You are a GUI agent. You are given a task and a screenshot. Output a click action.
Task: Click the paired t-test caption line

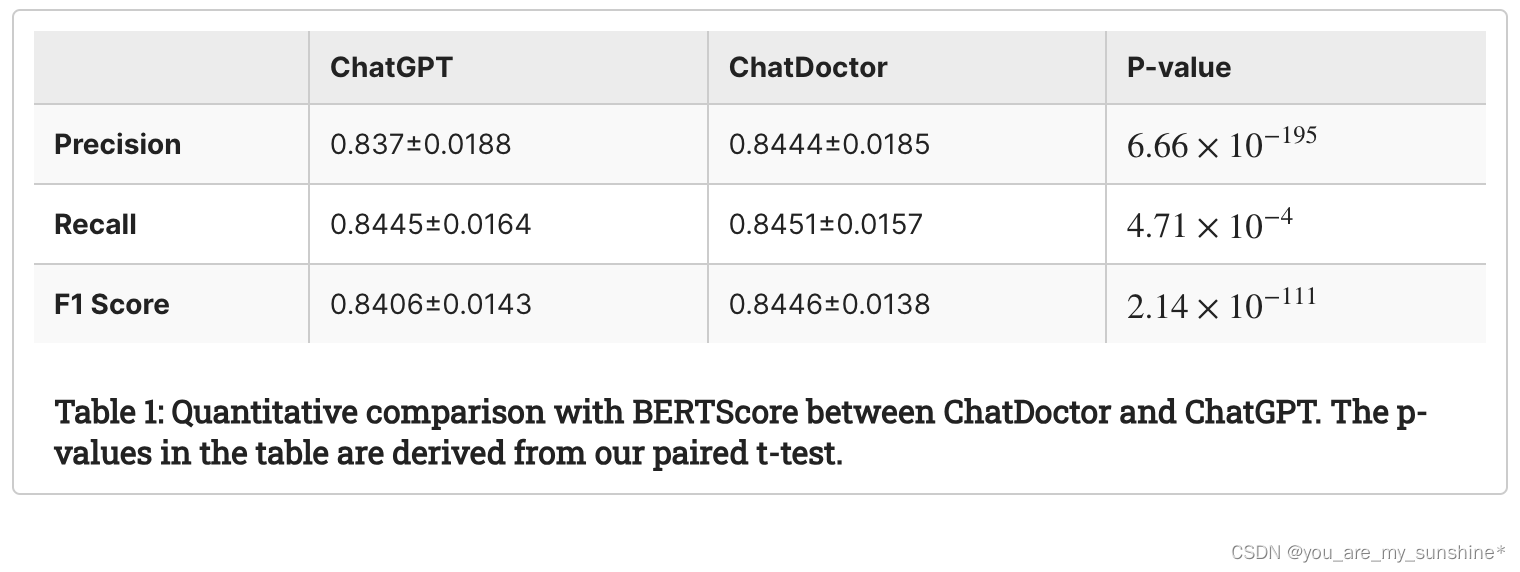pyautogui.click(x=448, y=454)
